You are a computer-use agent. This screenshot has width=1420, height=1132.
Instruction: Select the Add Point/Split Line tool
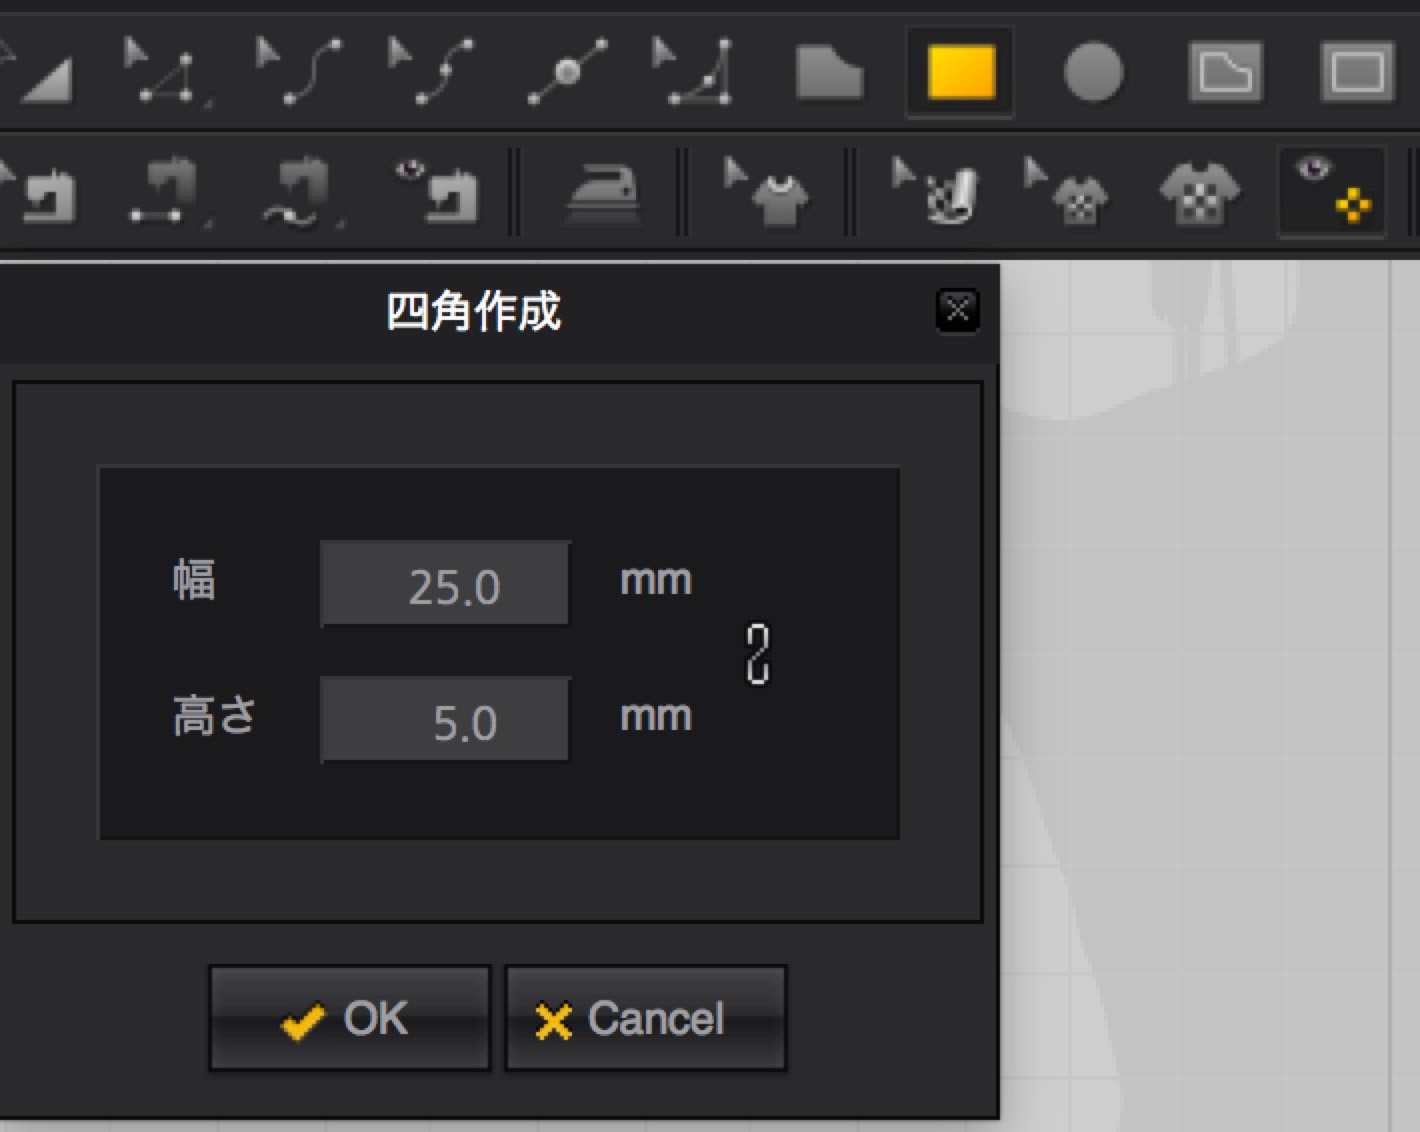[567, 72]
